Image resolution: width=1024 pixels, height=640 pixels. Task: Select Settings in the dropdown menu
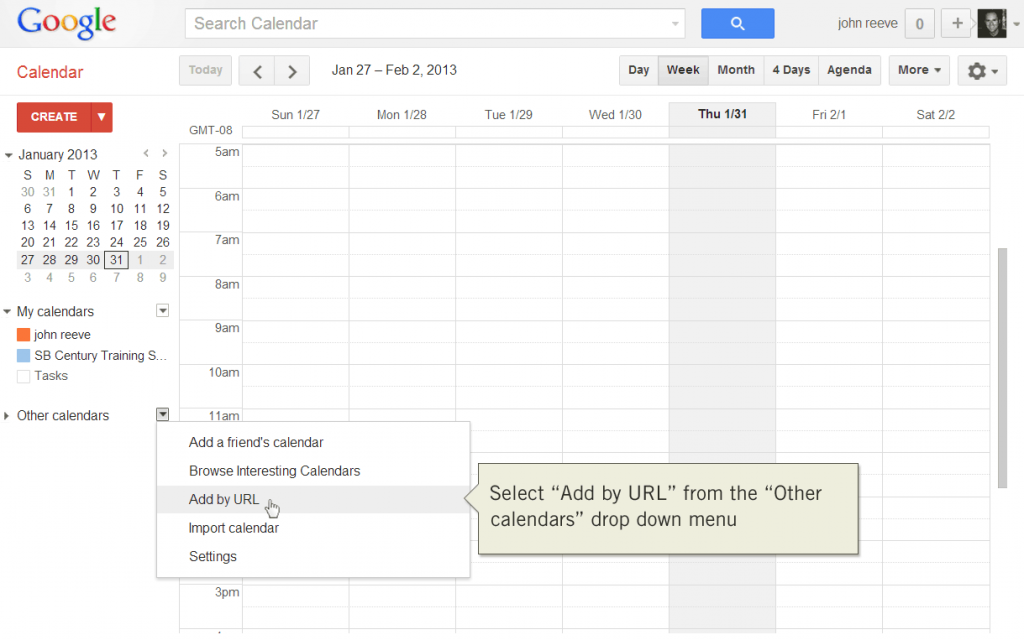(x=313, y=556)
